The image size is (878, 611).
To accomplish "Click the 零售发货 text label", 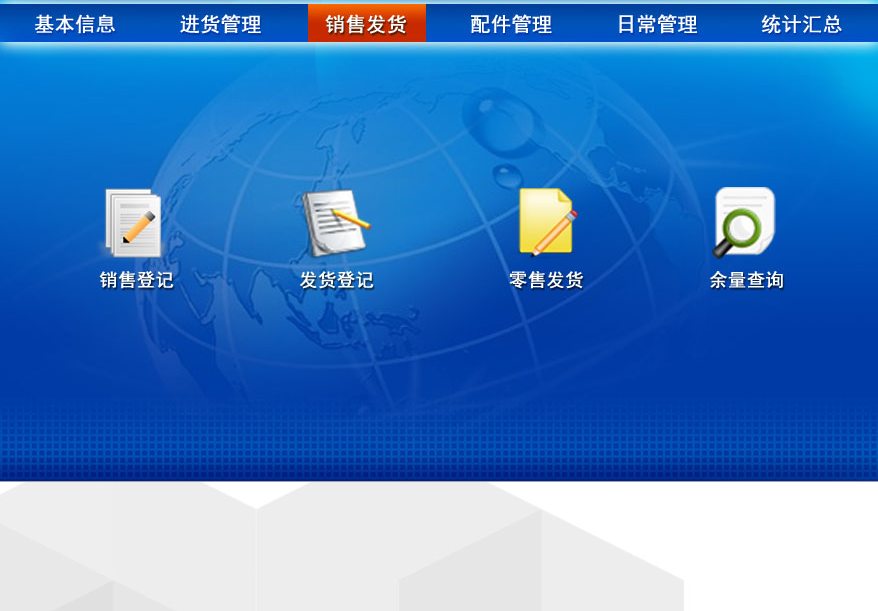I will click(546, 280).
